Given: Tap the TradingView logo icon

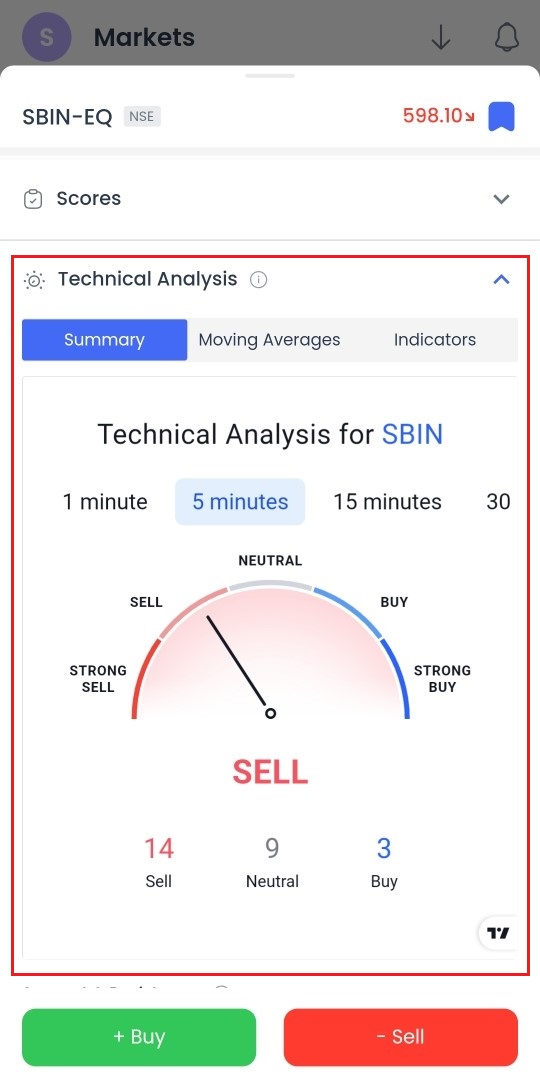Looking at the screenshot, I should click(x=498, y=933).
